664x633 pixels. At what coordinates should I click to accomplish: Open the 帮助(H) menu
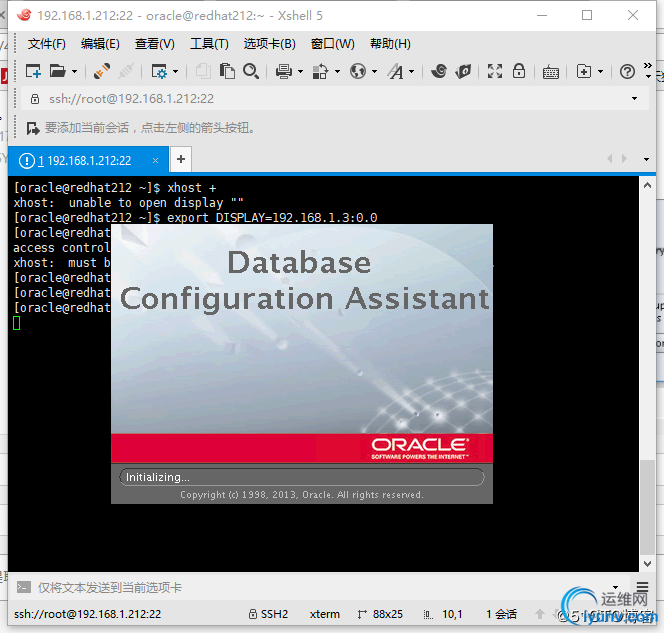390,44
